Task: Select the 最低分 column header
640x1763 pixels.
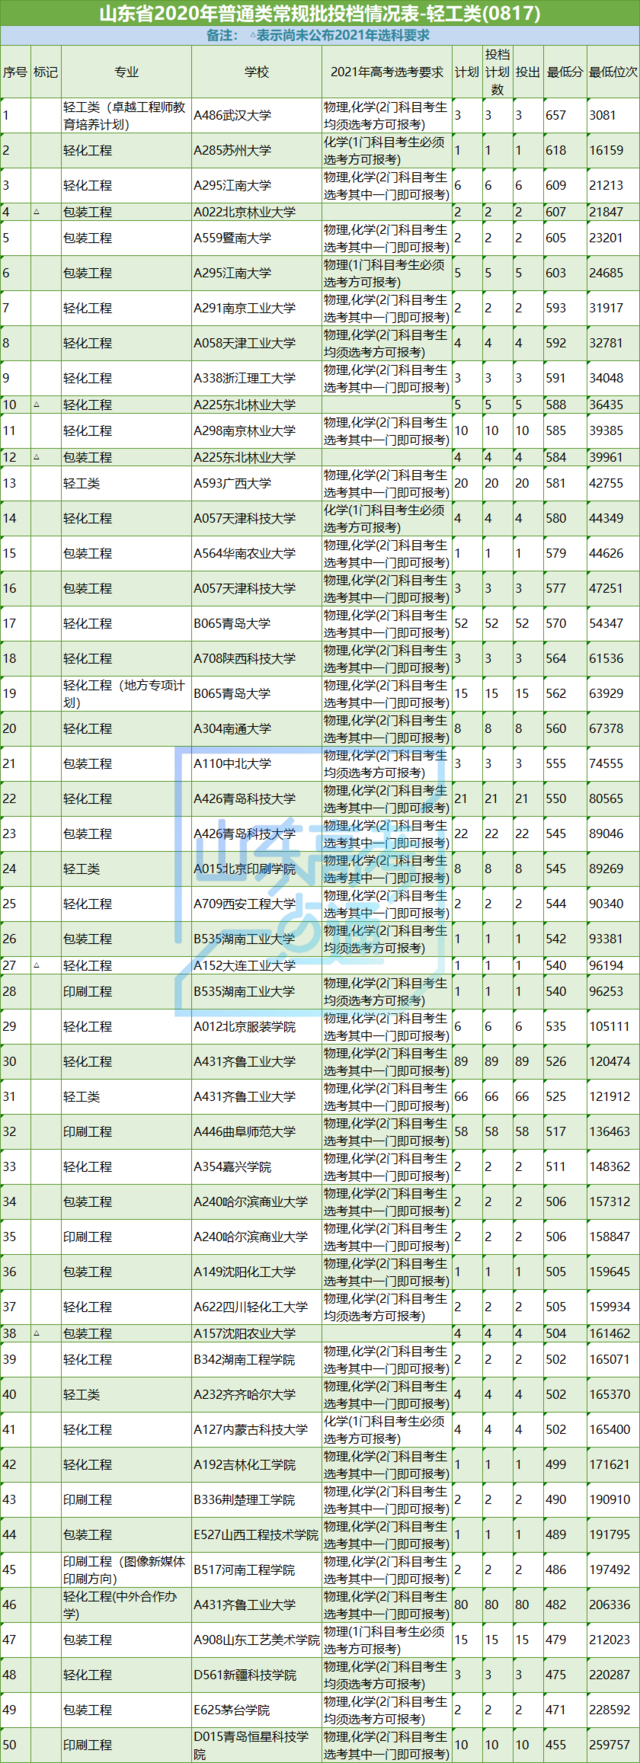Action: tap(565, 72)
